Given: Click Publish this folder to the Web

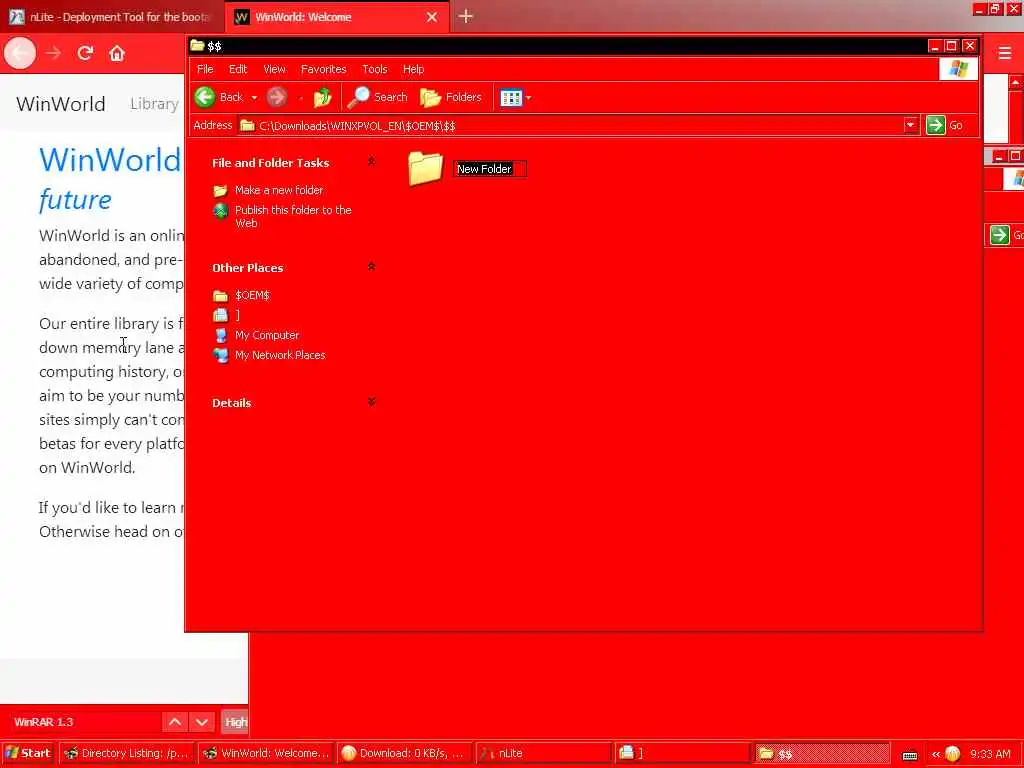Looking at the screenshot, I should pyautogui.click(x=293, y=216).
